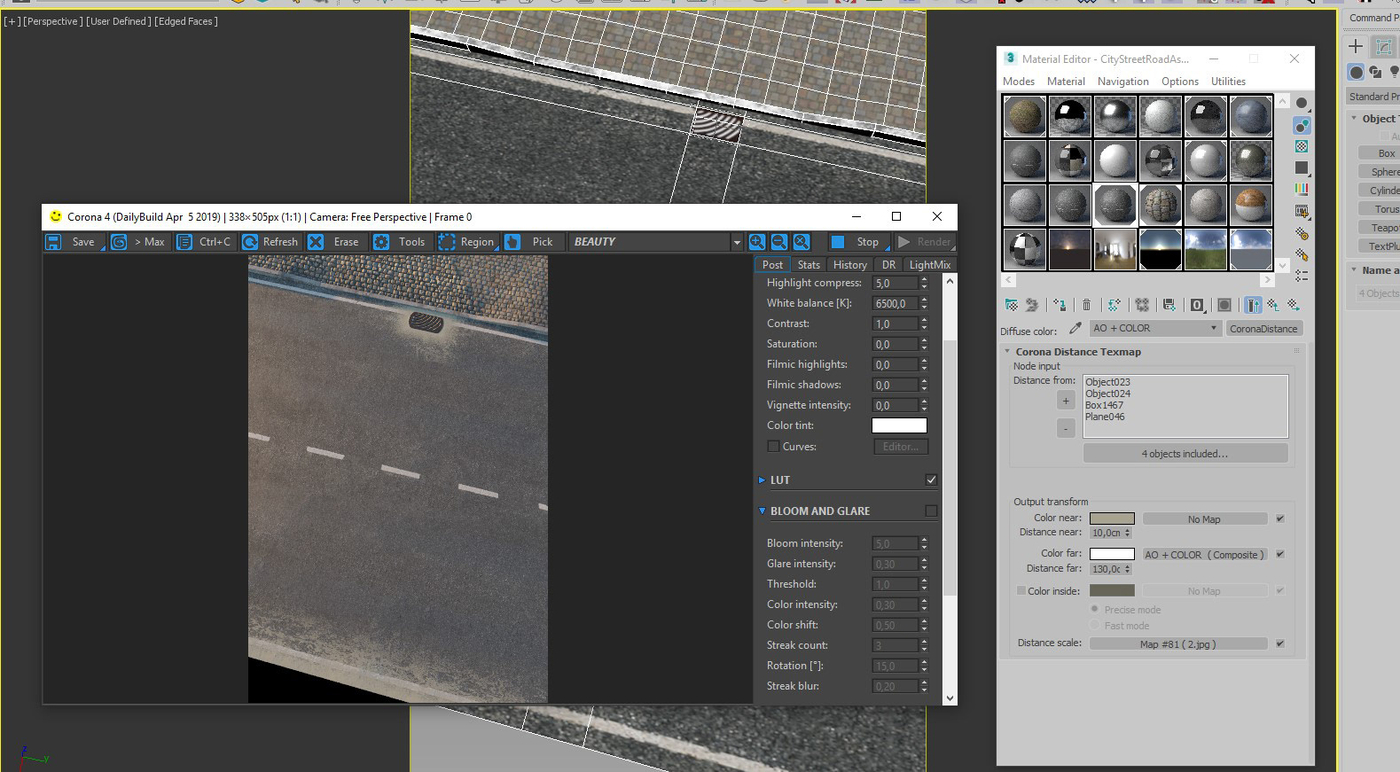Enable the Bloom and Glare checkbox
1400x772 pixels.
pyautogui.click(x=931, y=511)
